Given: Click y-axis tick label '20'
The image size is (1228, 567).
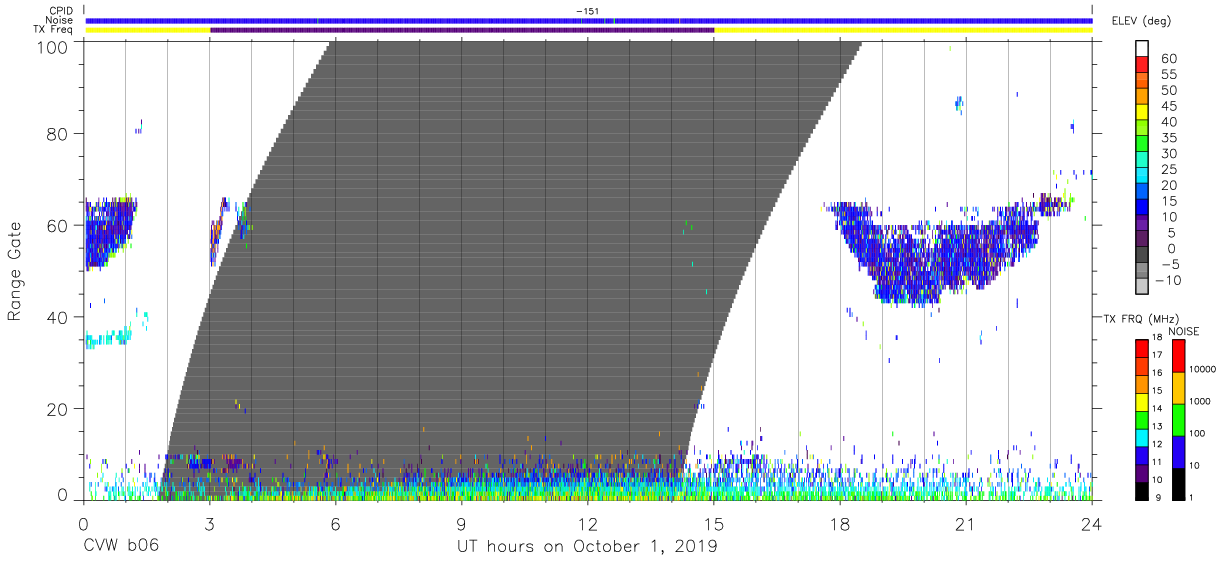Looking at the screenshot, I should (60, 409).
